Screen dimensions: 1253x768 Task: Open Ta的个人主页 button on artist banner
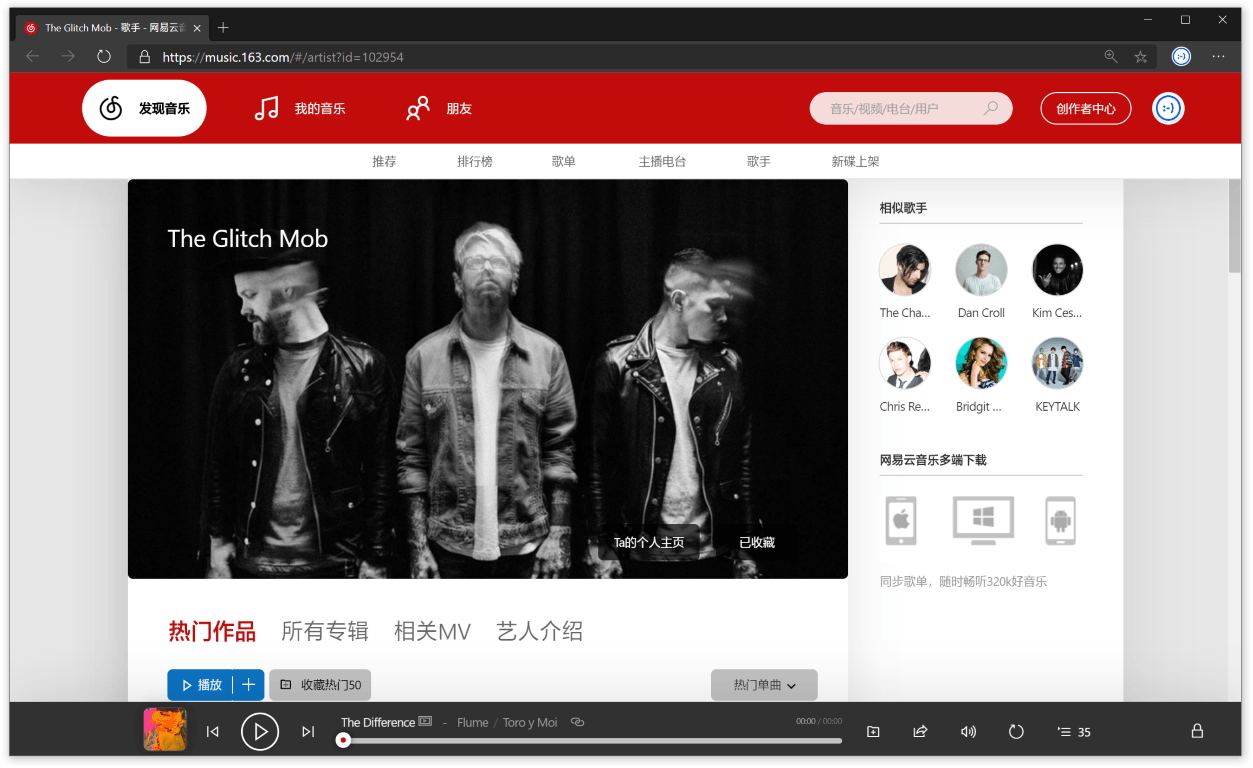coord(649,542)
